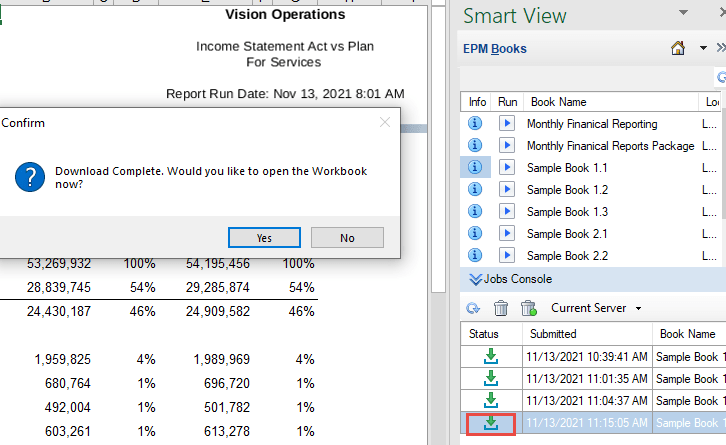Click info icon for Sample Book 1.1
This screenshot has height=445, width=726.
point(476,168)
